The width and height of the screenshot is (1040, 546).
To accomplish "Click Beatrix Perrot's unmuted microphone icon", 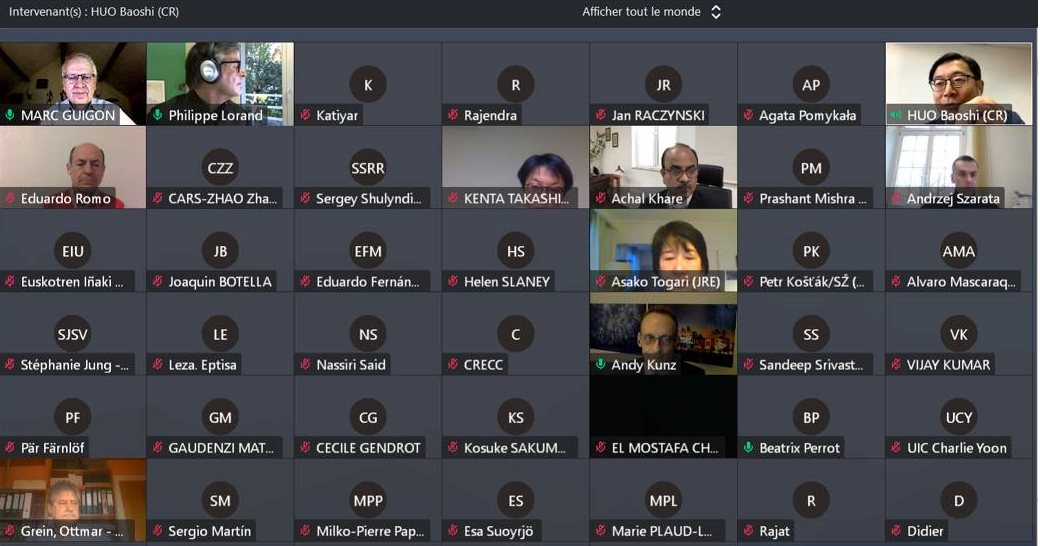I will pyautogui.click(x=748, y=448).
